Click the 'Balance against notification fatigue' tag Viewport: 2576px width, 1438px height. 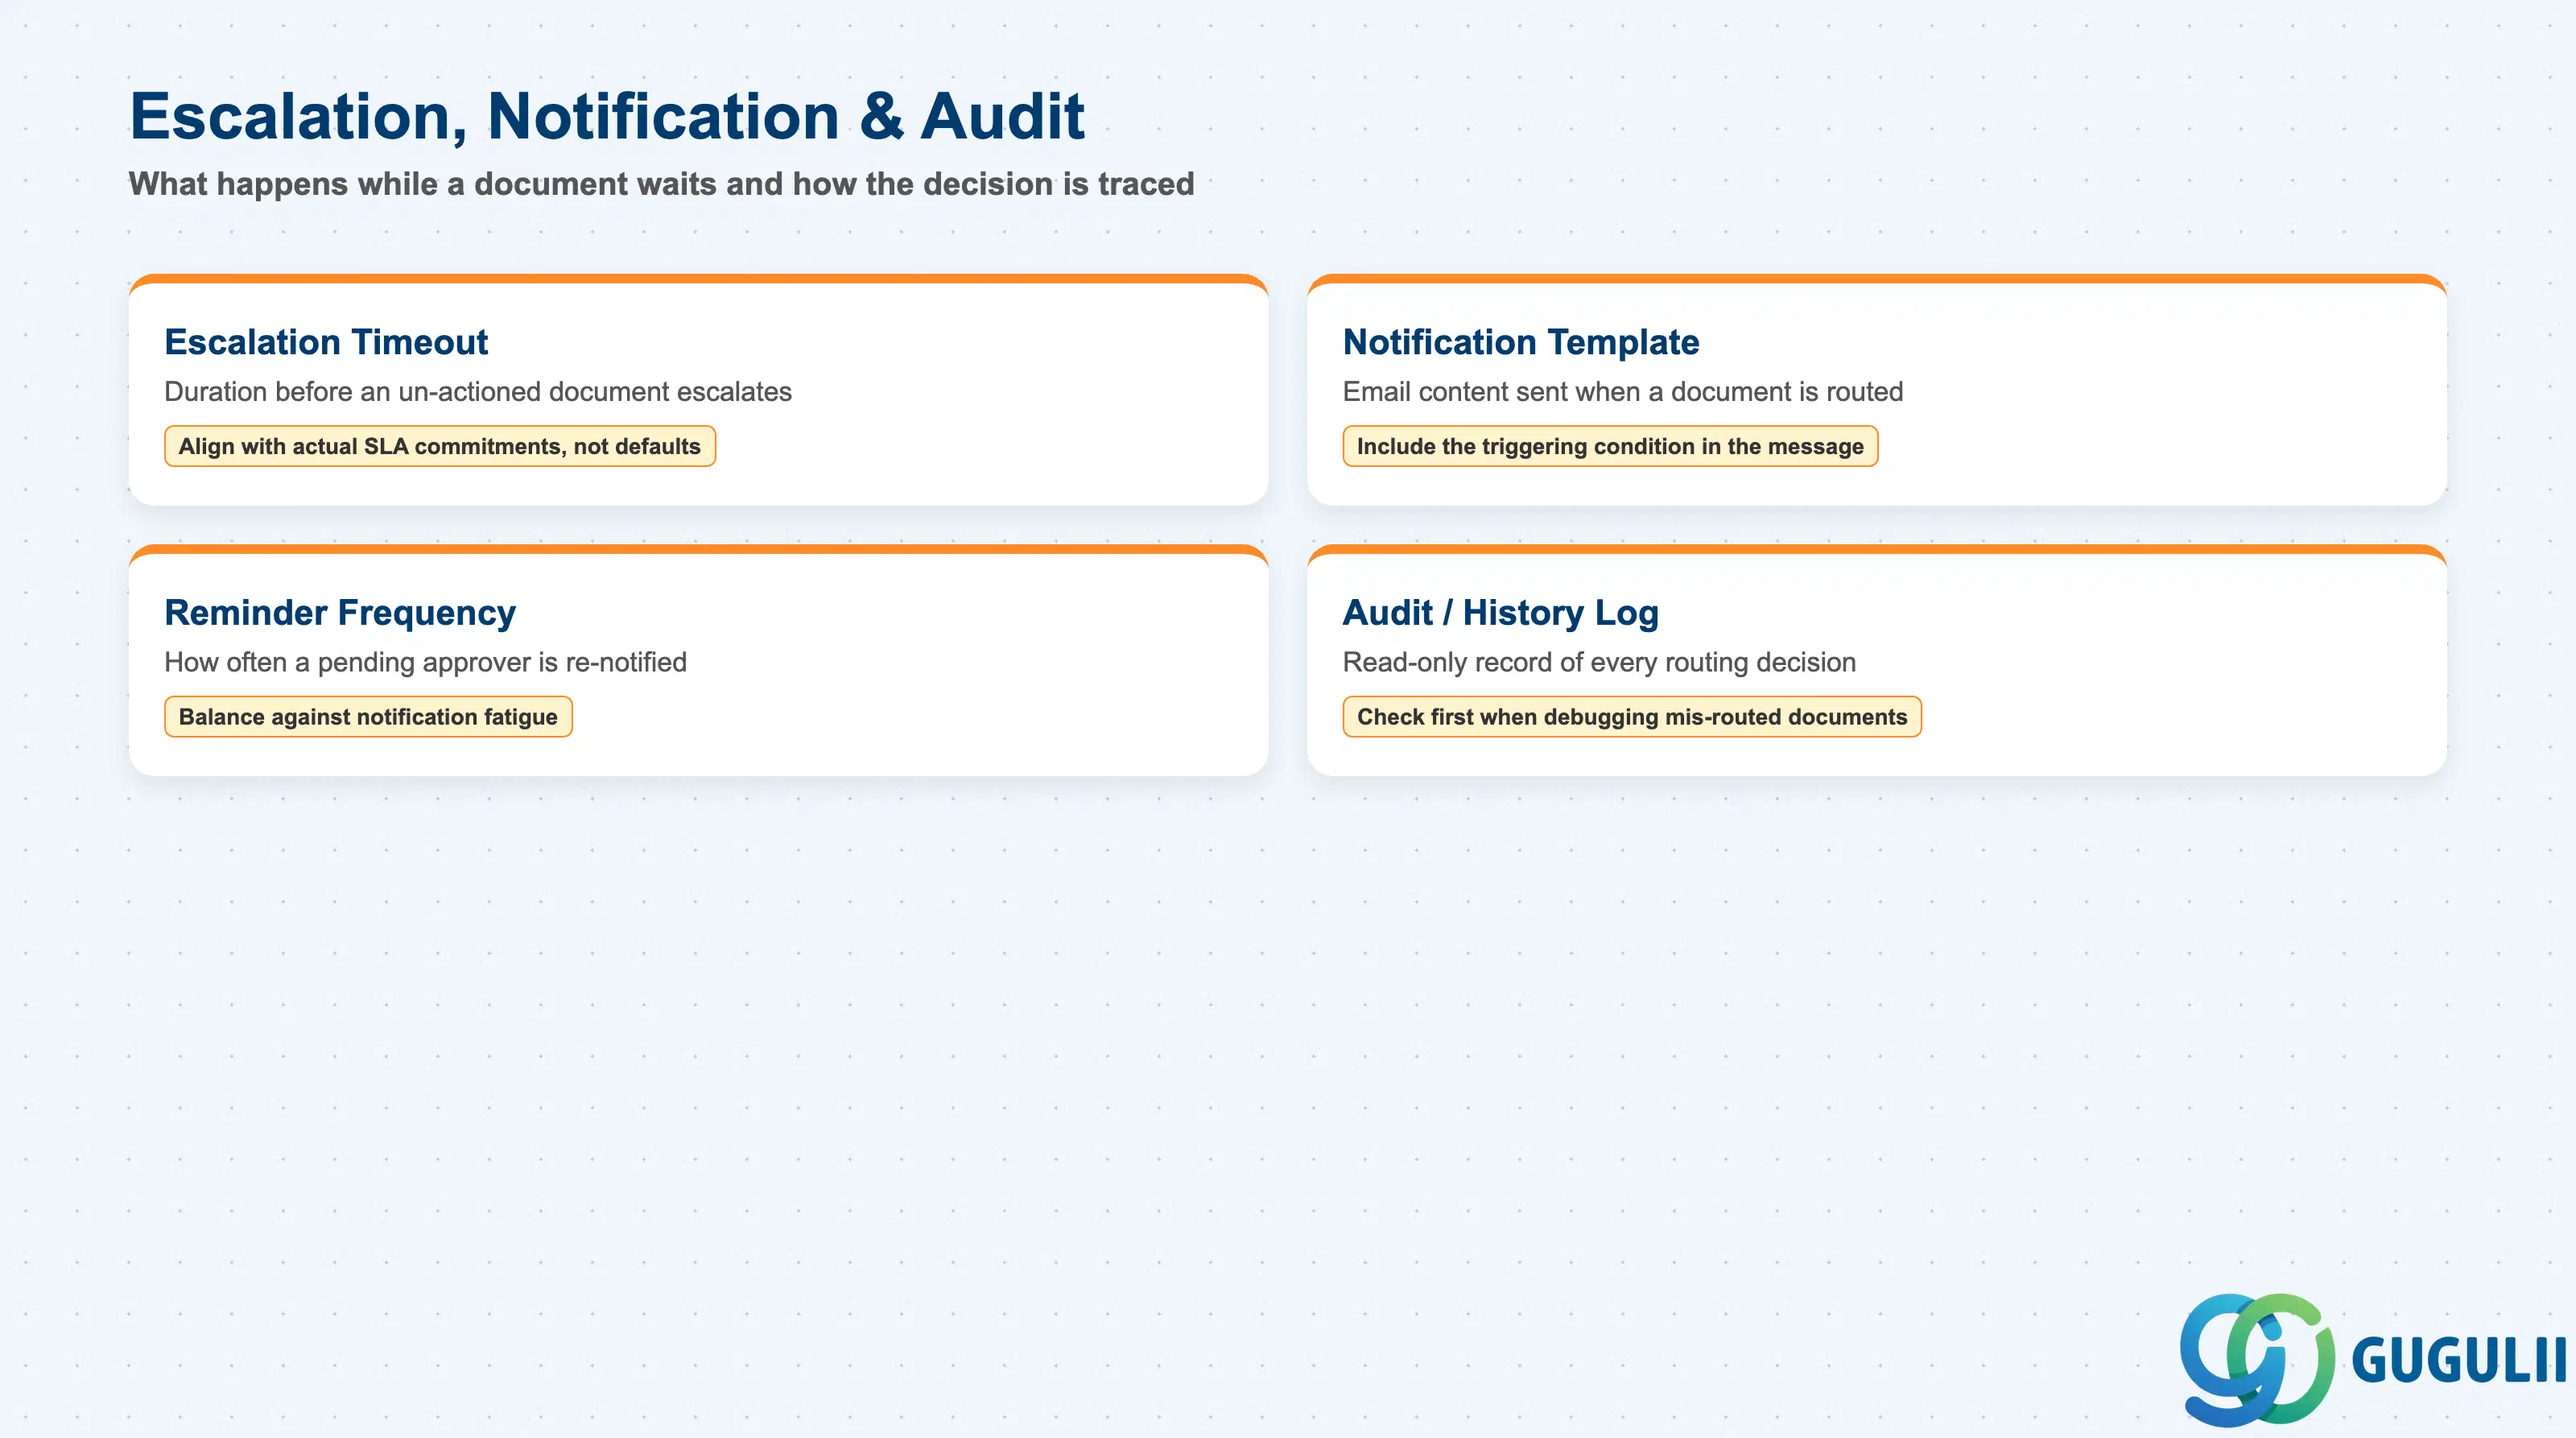368,717
